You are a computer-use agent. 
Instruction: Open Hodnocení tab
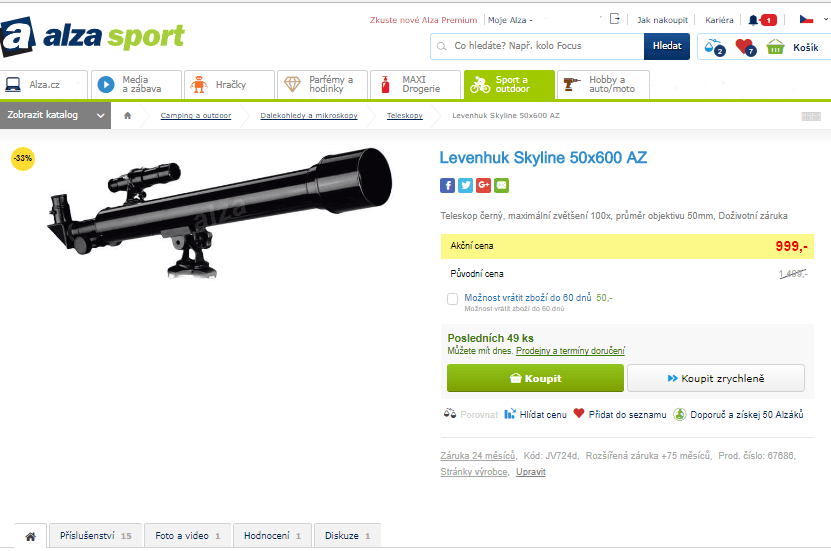click(x=272, y=536)
